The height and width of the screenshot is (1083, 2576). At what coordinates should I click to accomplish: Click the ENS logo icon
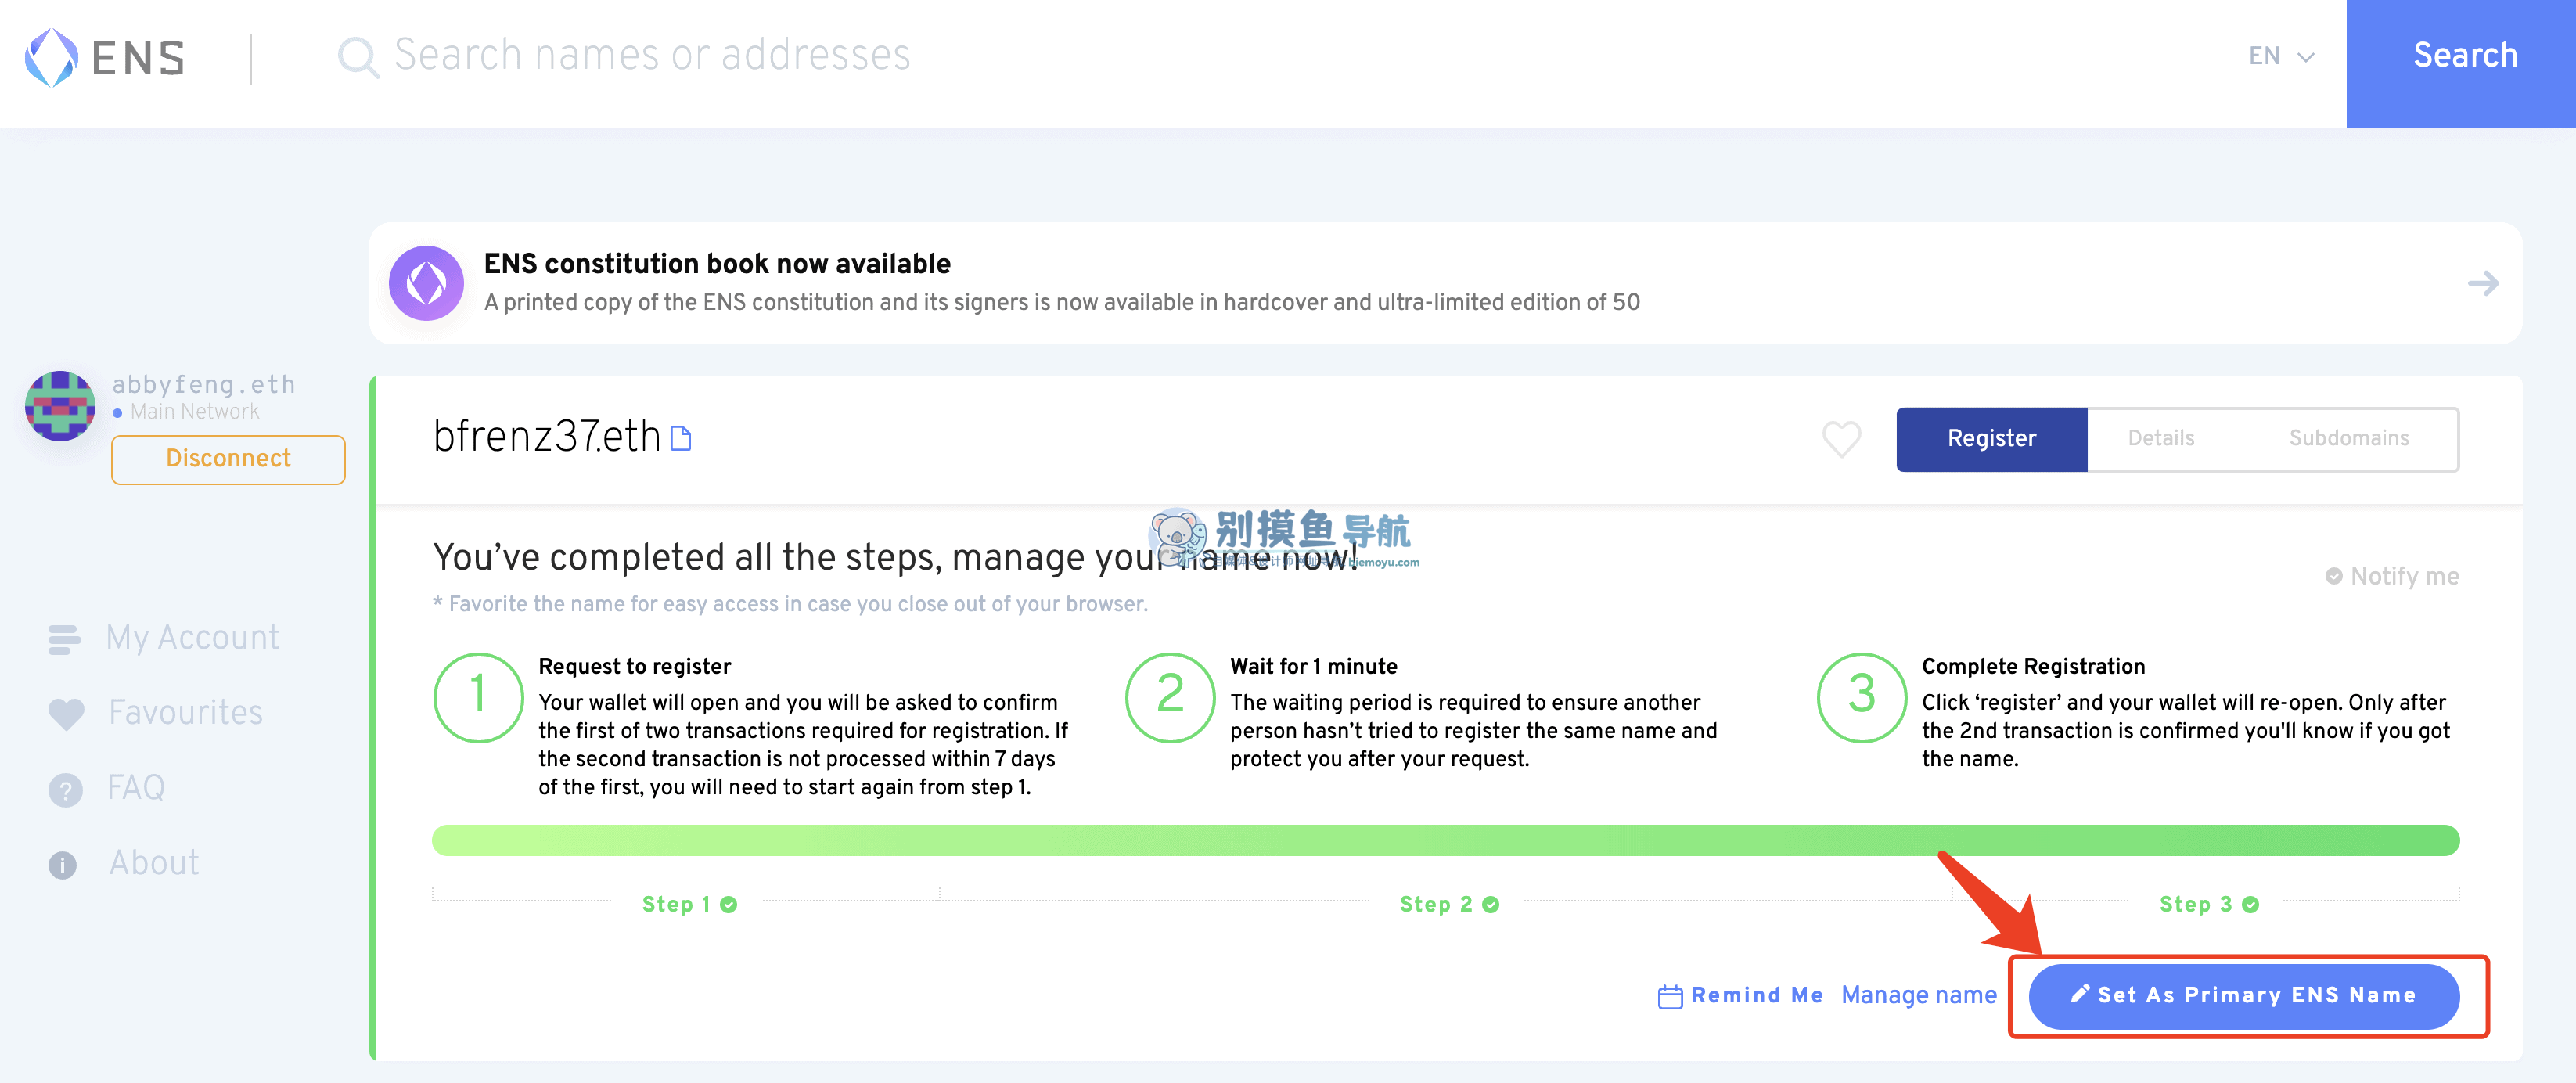point(51,57)
